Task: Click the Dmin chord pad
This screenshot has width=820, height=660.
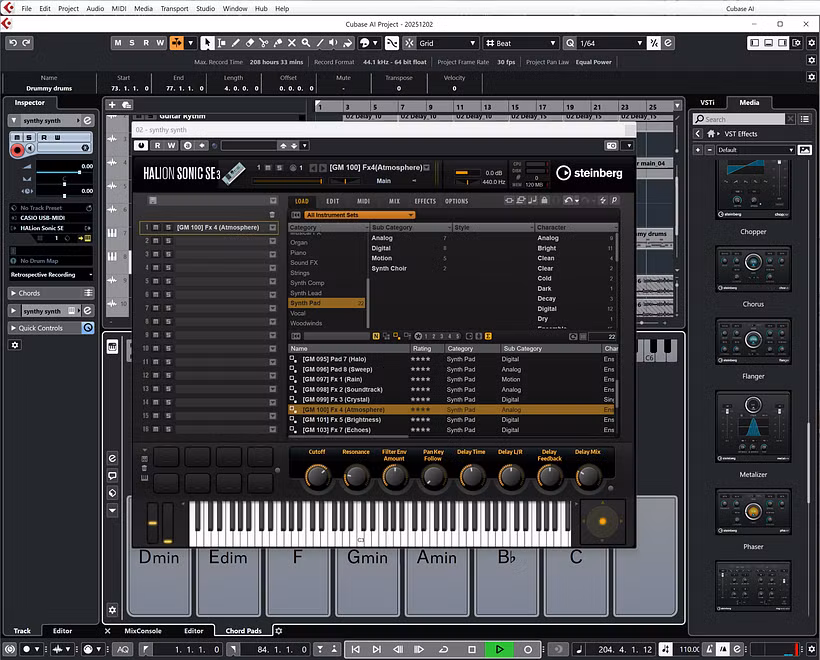Action: (159, 581)
